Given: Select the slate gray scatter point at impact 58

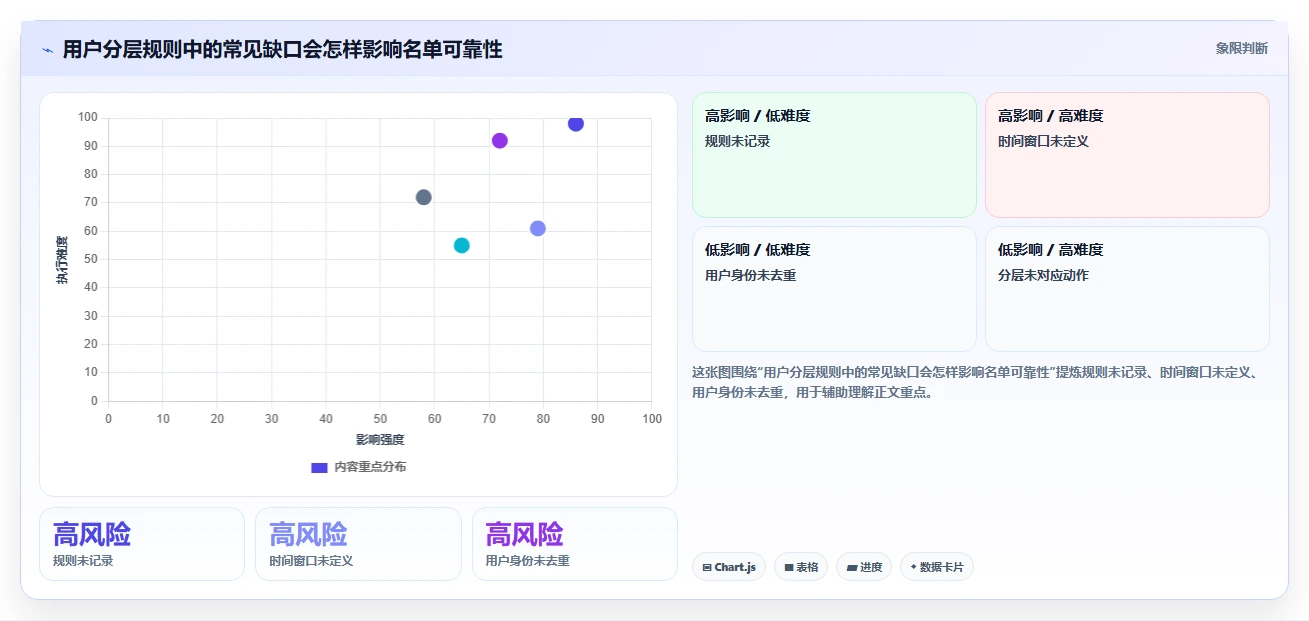Looking at the screenshot, I should pos(424,197).
